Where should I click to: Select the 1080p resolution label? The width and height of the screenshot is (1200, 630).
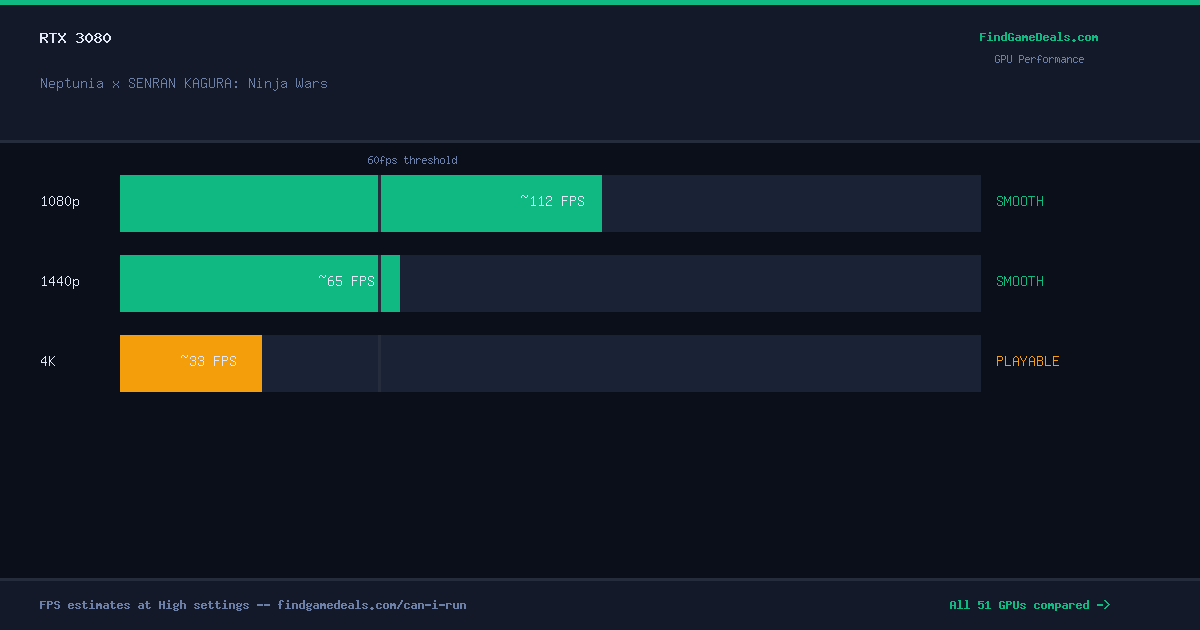coord(60,202)
